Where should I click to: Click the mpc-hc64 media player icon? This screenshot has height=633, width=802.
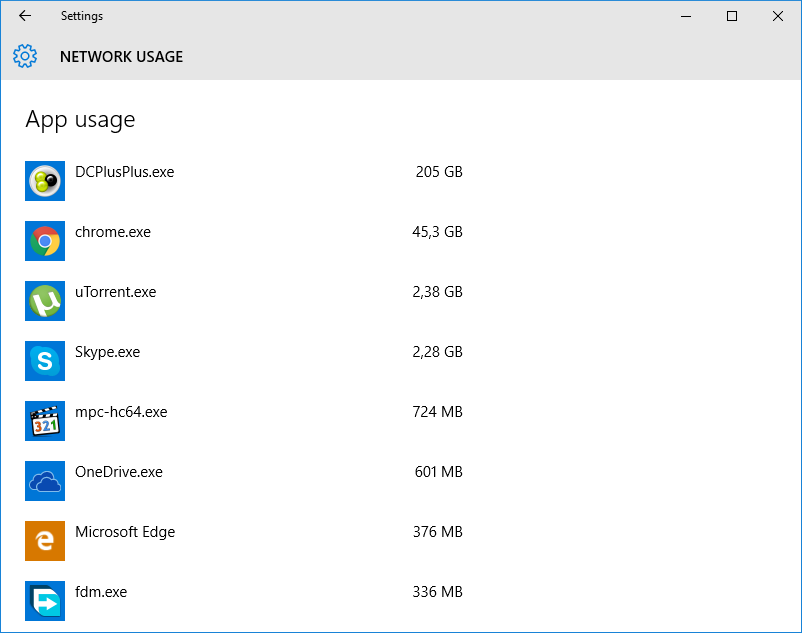tap(45, 421)
